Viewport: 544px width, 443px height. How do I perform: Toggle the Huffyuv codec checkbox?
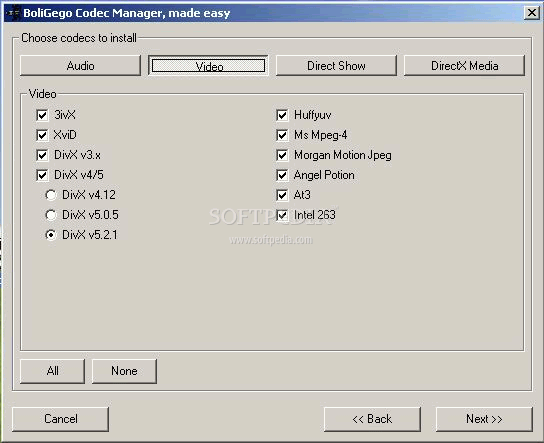click(x=282, y=115)
